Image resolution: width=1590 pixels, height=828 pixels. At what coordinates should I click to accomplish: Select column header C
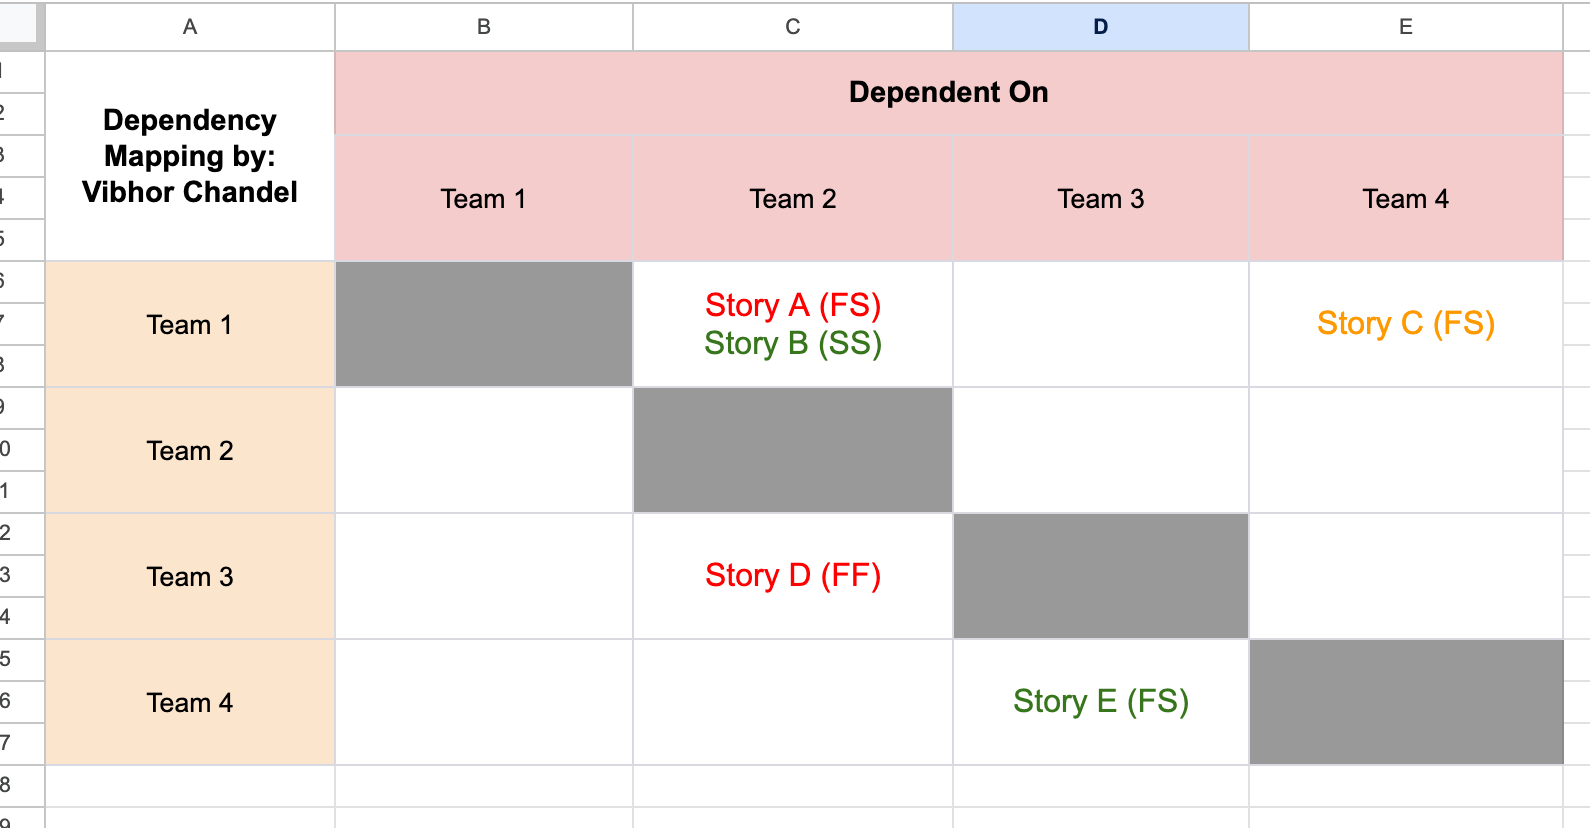(792, 27)
